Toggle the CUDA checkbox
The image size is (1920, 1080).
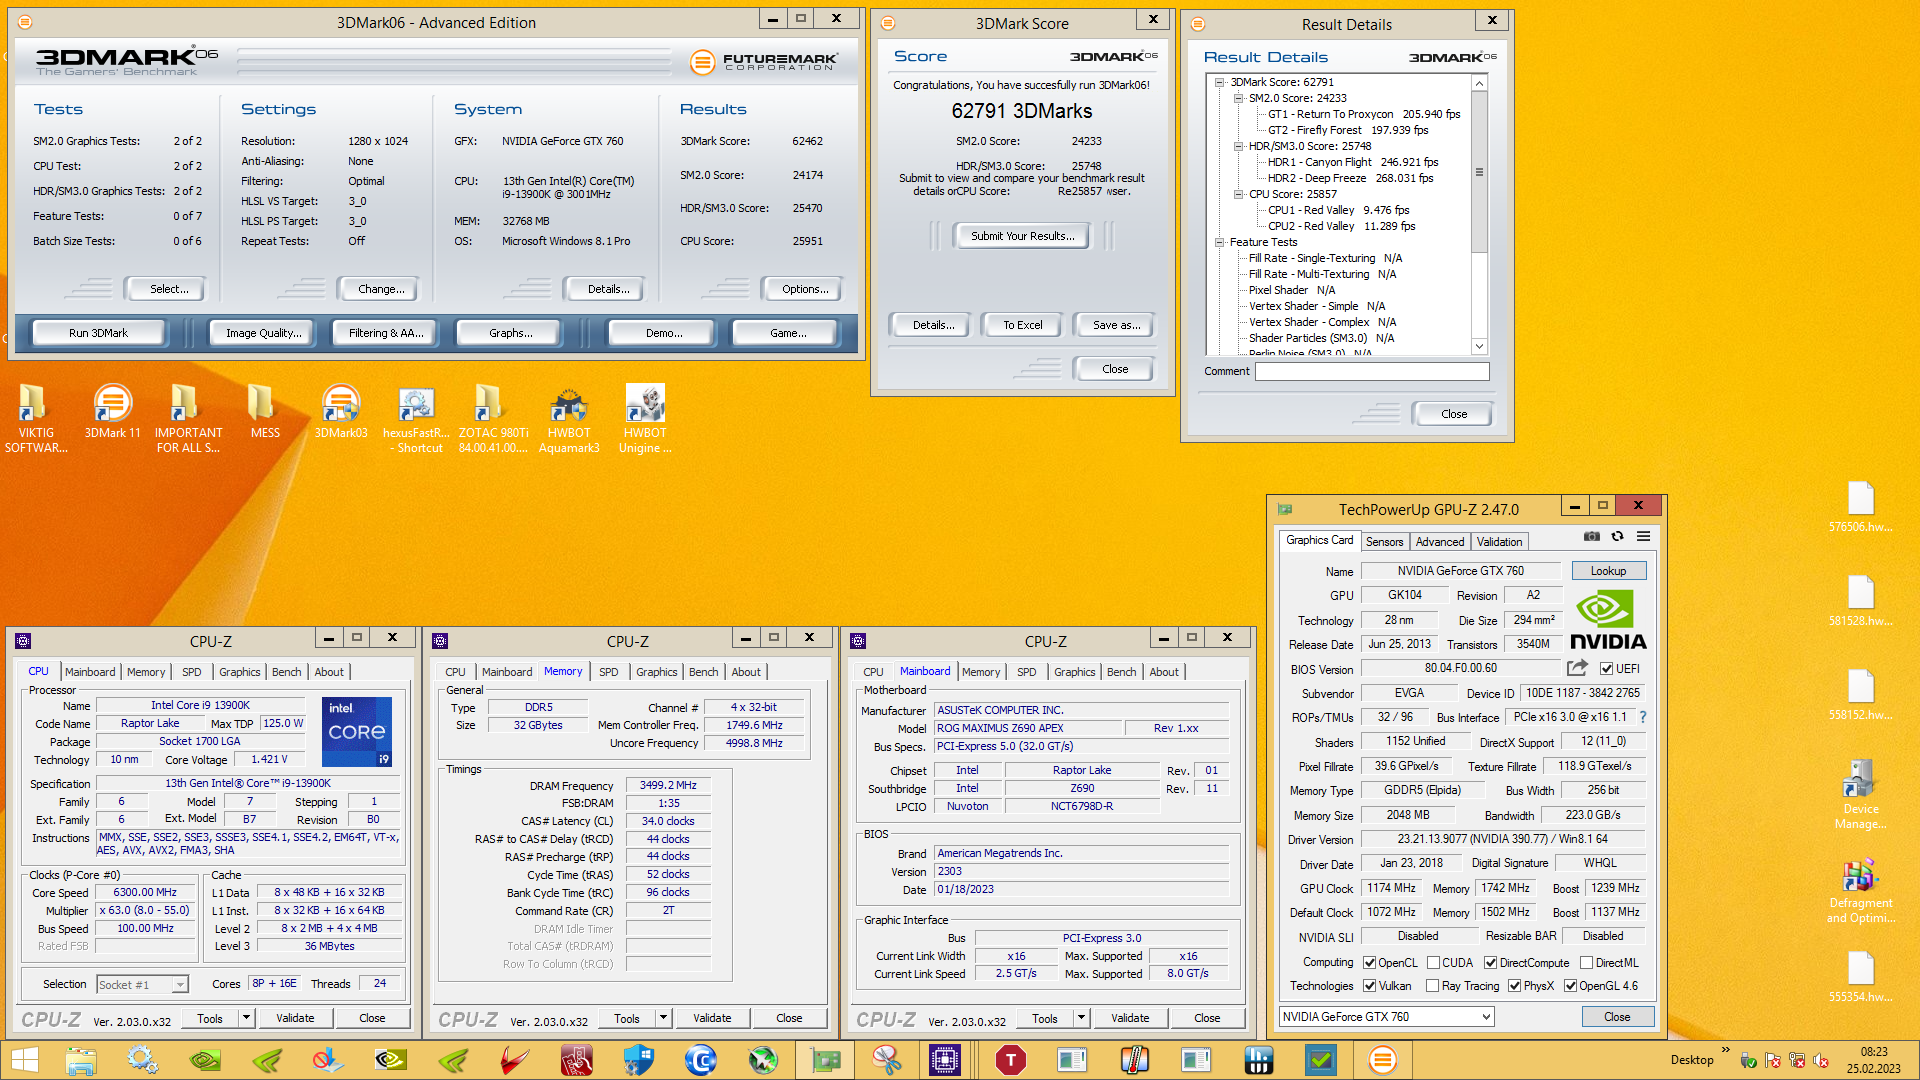[1433, 963]
